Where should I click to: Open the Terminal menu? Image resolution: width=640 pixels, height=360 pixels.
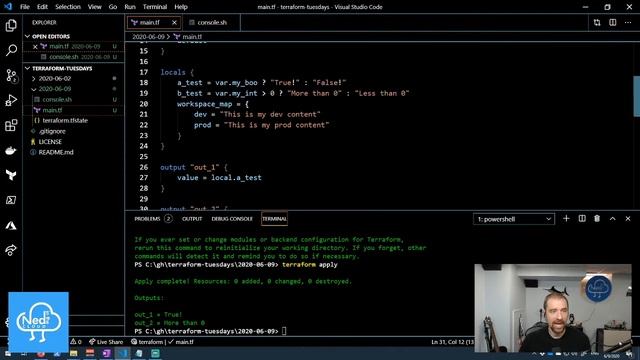point(155,7)
